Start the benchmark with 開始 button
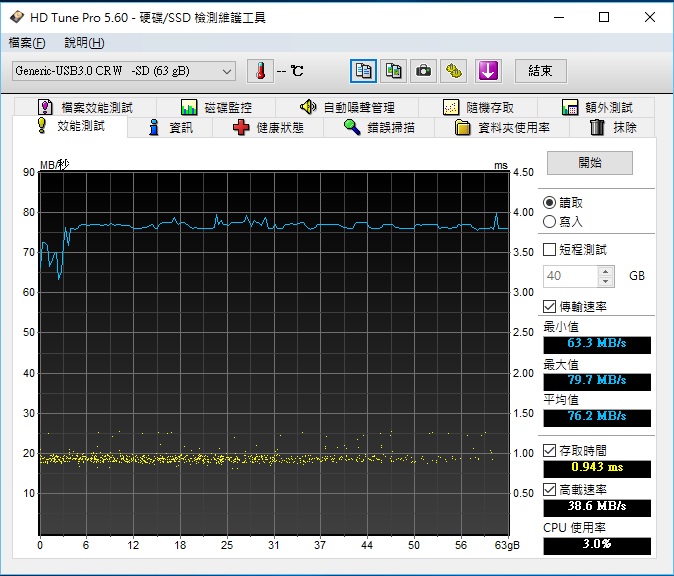The image size is (674, 576). (590, 162)
